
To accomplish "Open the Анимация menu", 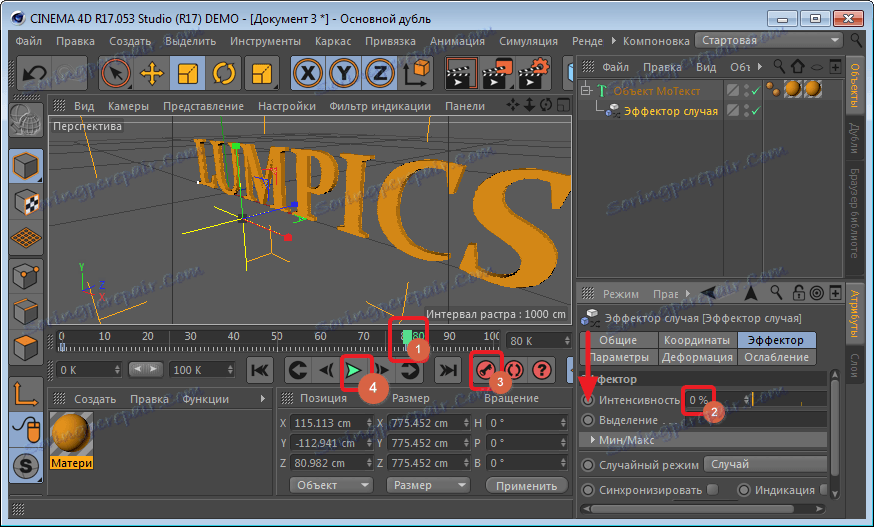I will click(457, 41).
